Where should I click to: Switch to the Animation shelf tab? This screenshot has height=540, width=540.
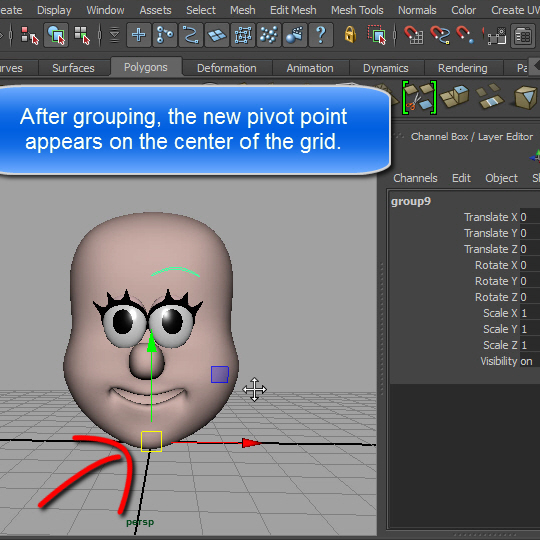[310, 68]
